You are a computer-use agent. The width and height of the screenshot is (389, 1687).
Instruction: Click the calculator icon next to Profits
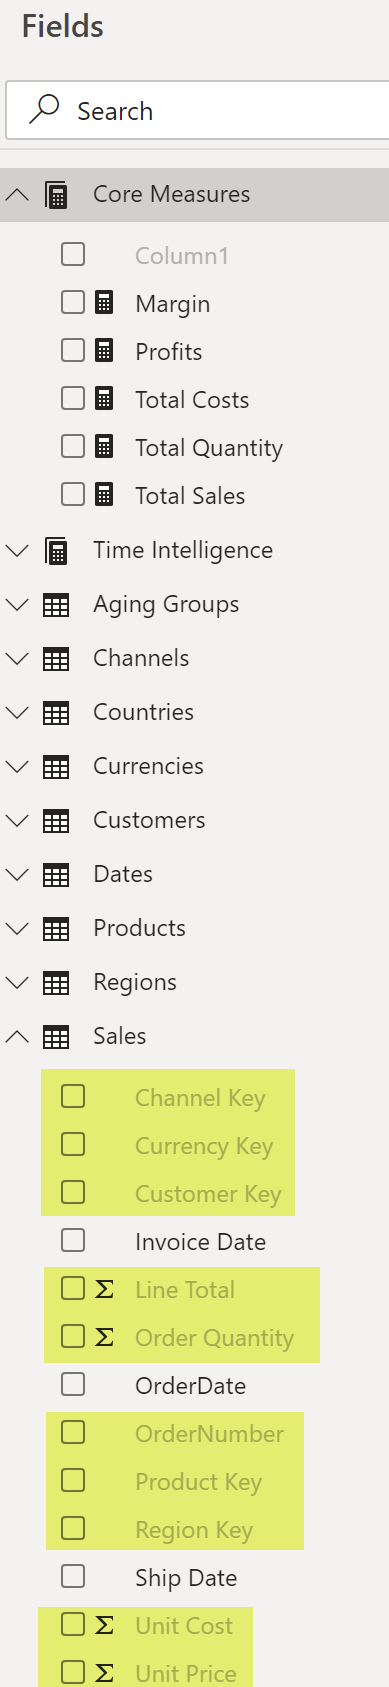(104, 351)
